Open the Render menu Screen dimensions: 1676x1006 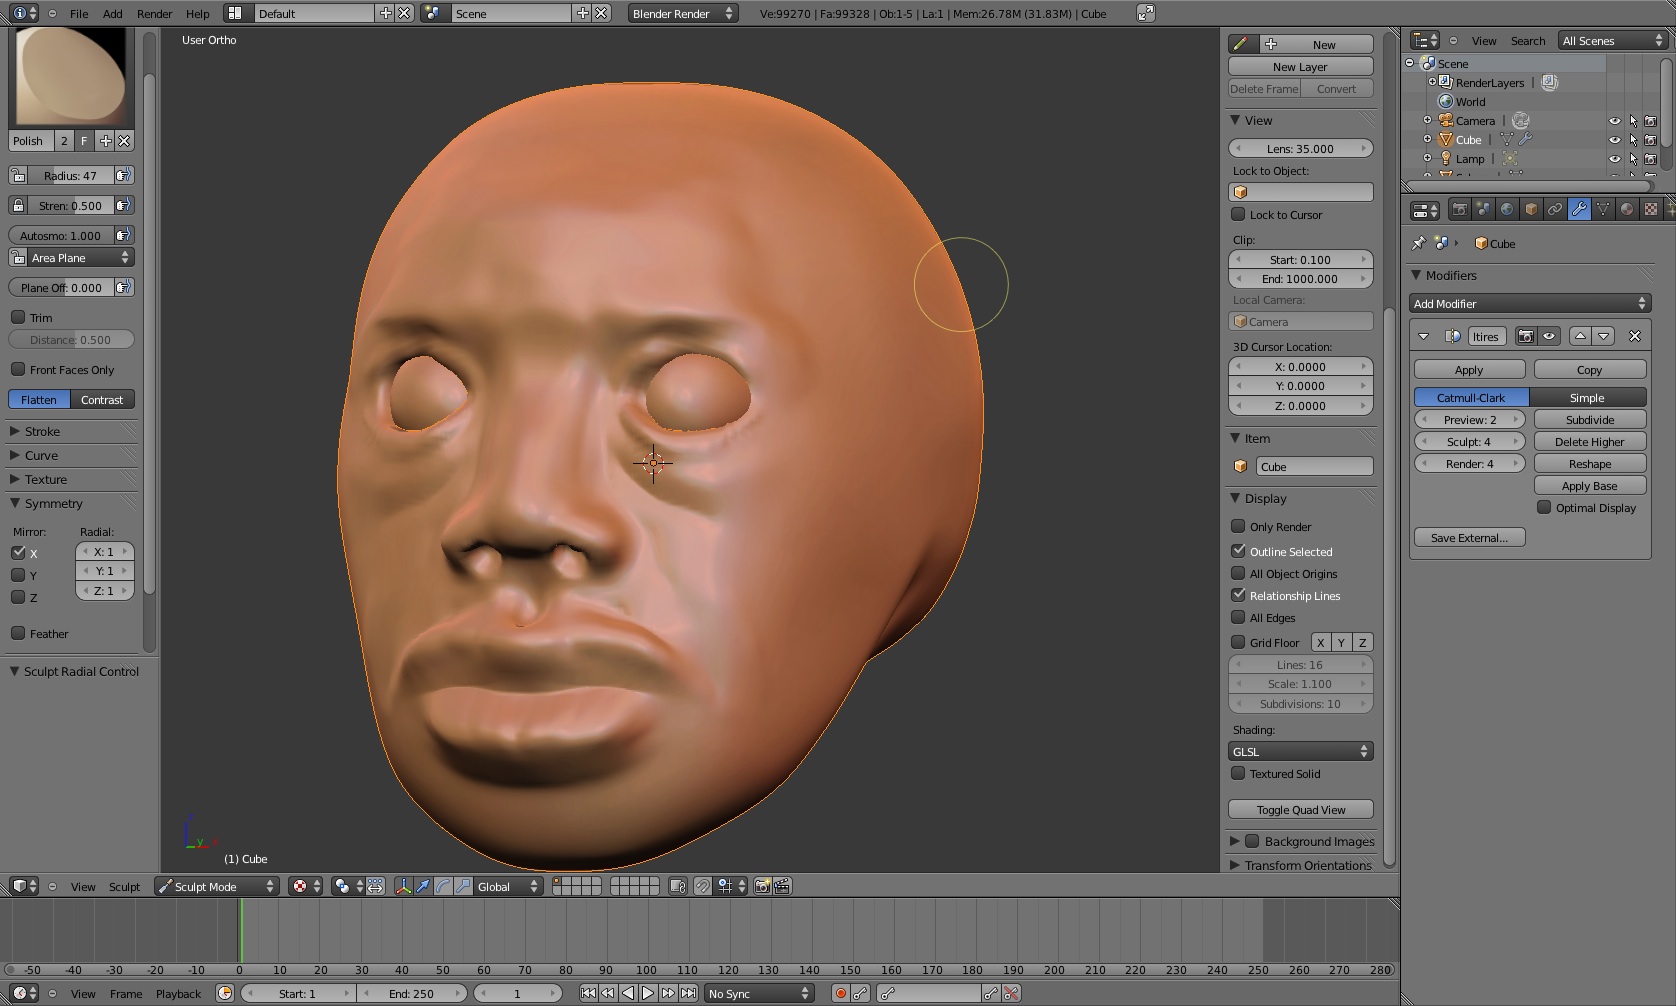pyautogui.click(x=155, y=14)
